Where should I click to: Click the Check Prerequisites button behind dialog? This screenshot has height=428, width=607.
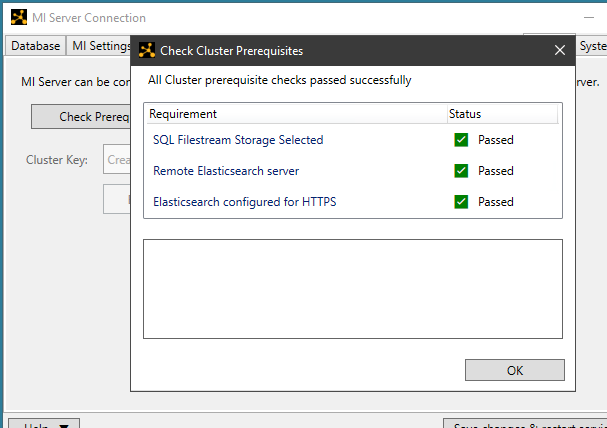[x=82, y=117]
